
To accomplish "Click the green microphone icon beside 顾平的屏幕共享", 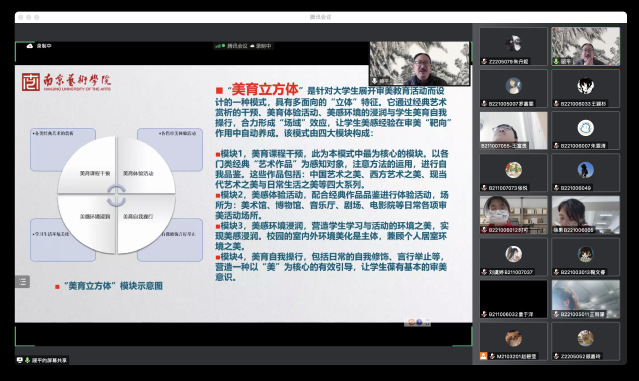I will [x=27, y=360].
